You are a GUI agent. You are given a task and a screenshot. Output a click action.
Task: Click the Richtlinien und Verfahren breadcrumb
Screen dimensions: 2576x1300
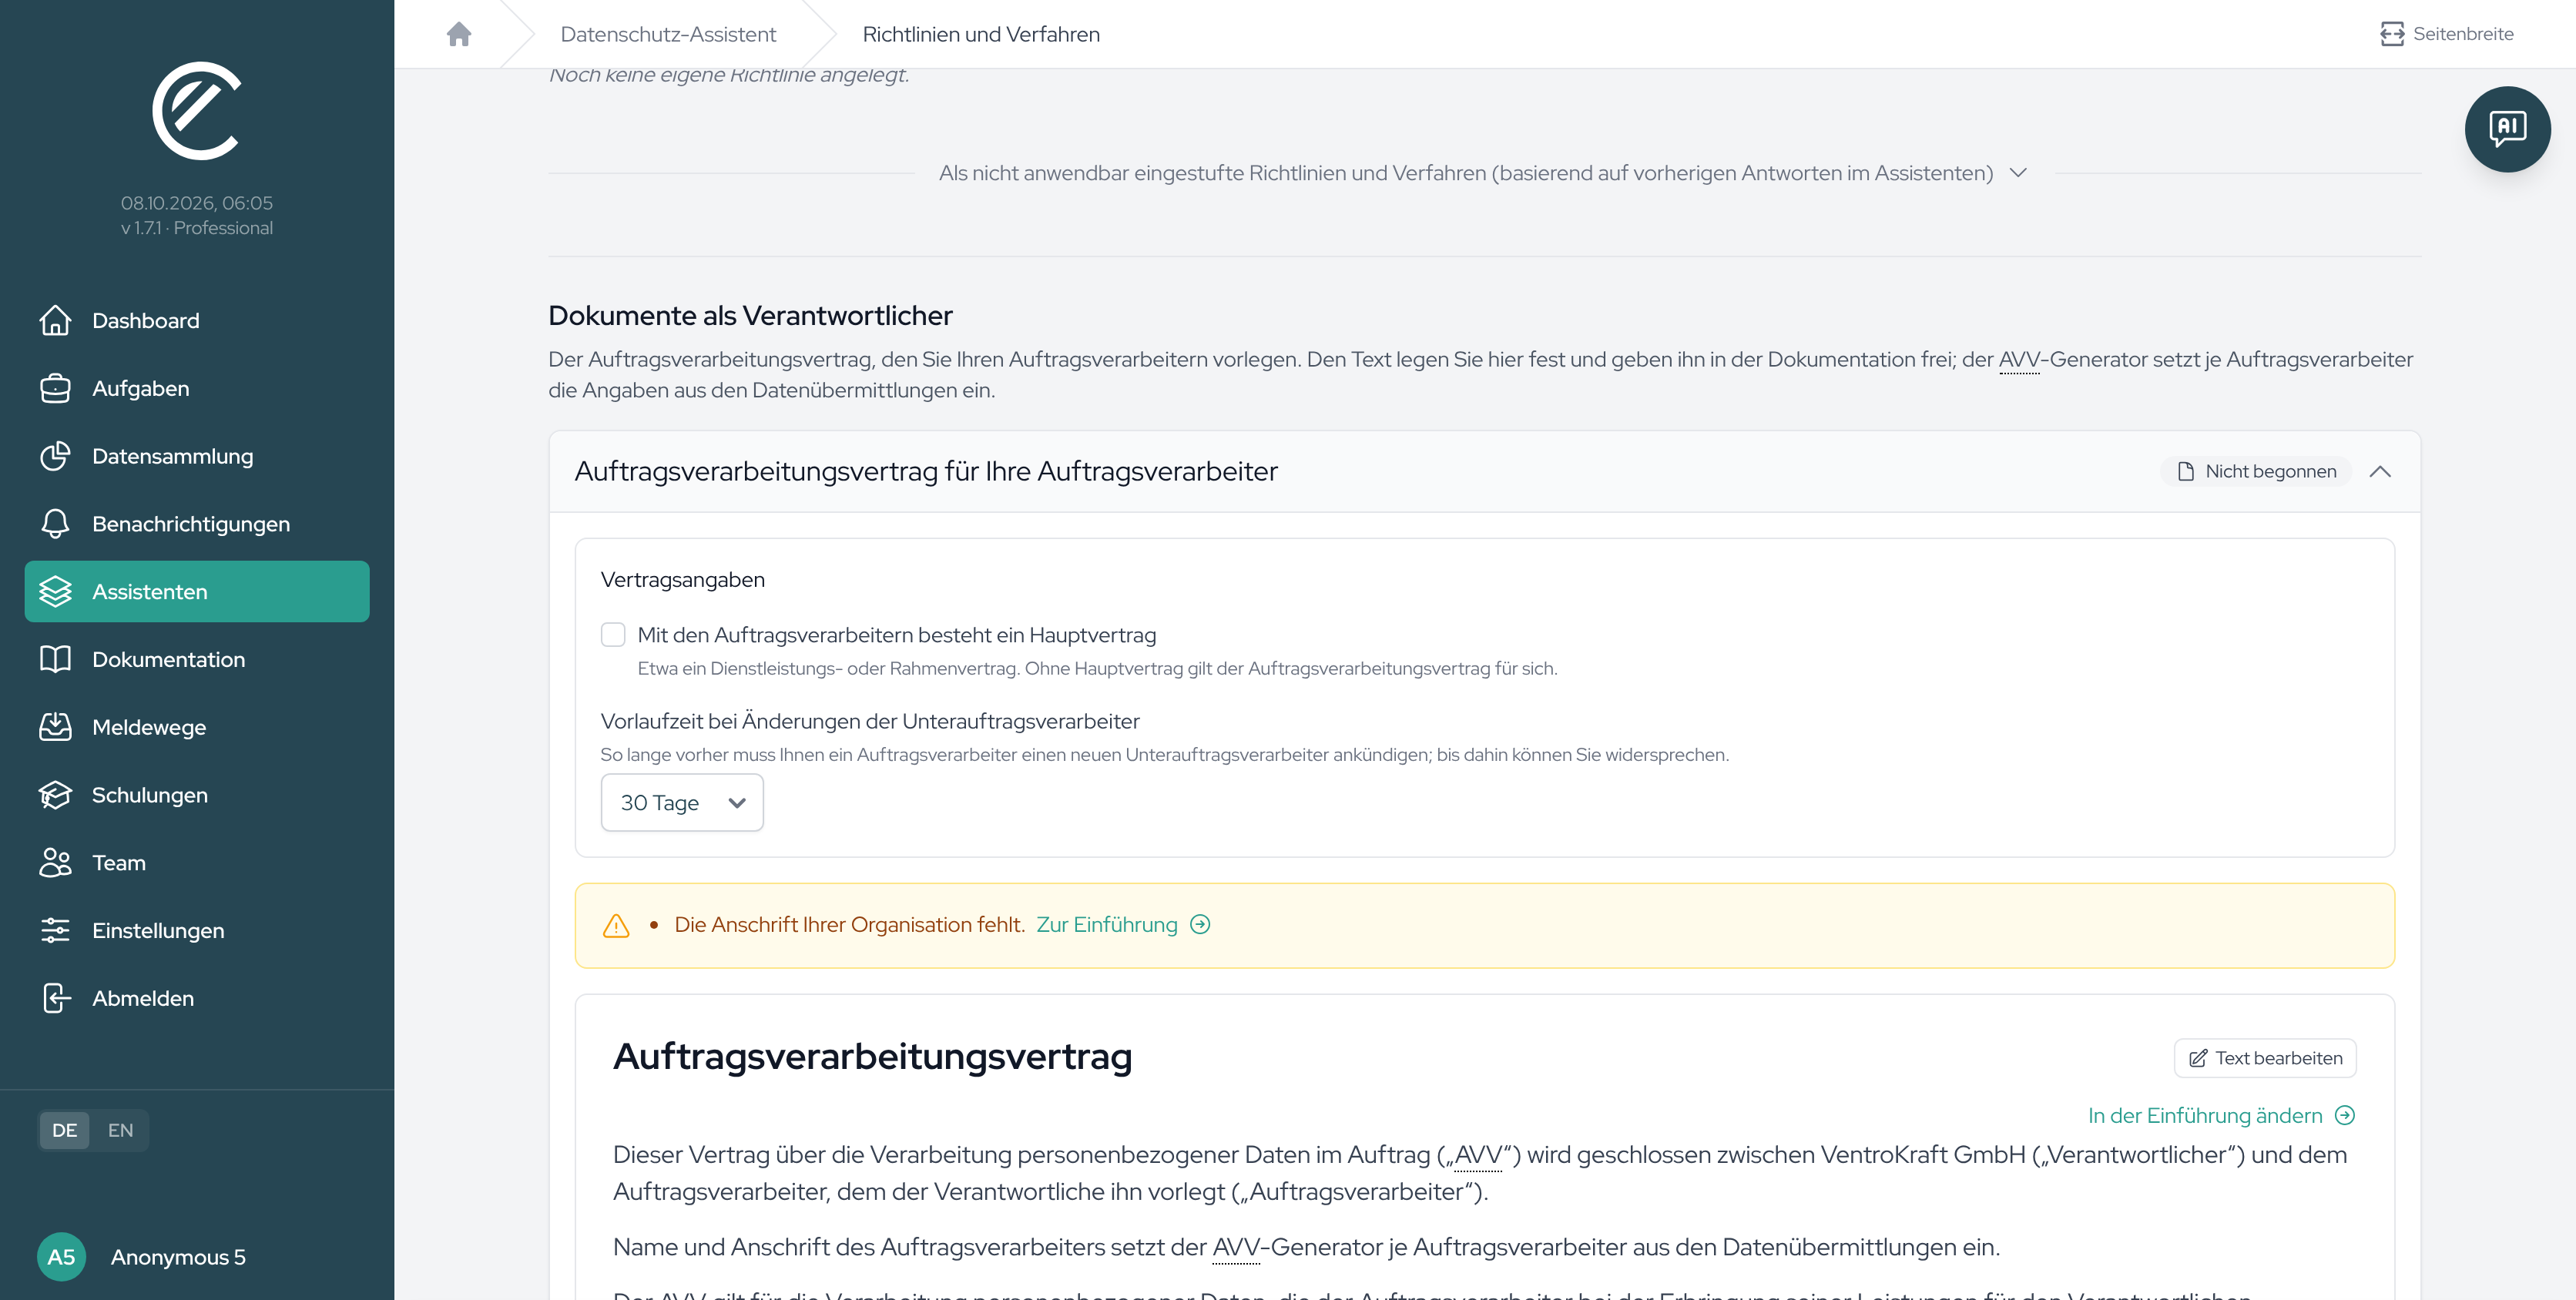981,34
